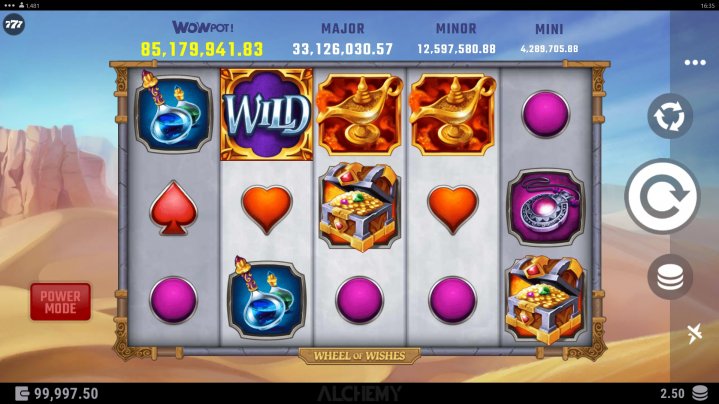Click the Wheel of Wishes title plaque
The width and height of the screenshot is (719, 404).
pyautogui.click(x=359, y=356)
